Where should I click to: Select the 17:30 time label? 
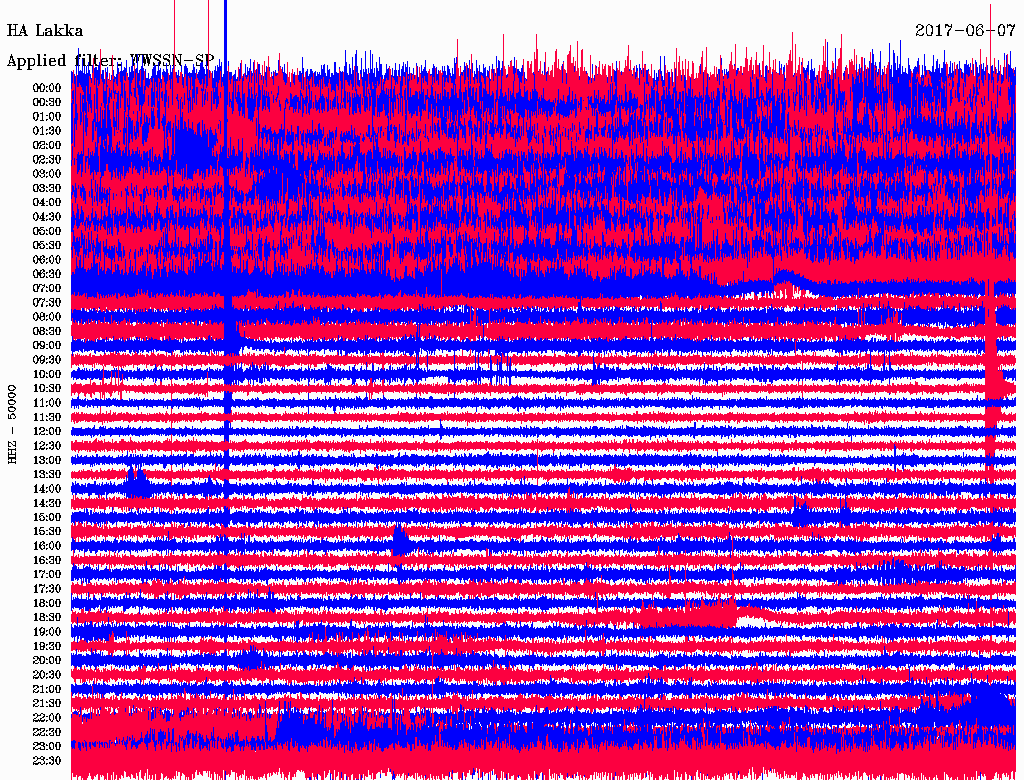[47, 589]
